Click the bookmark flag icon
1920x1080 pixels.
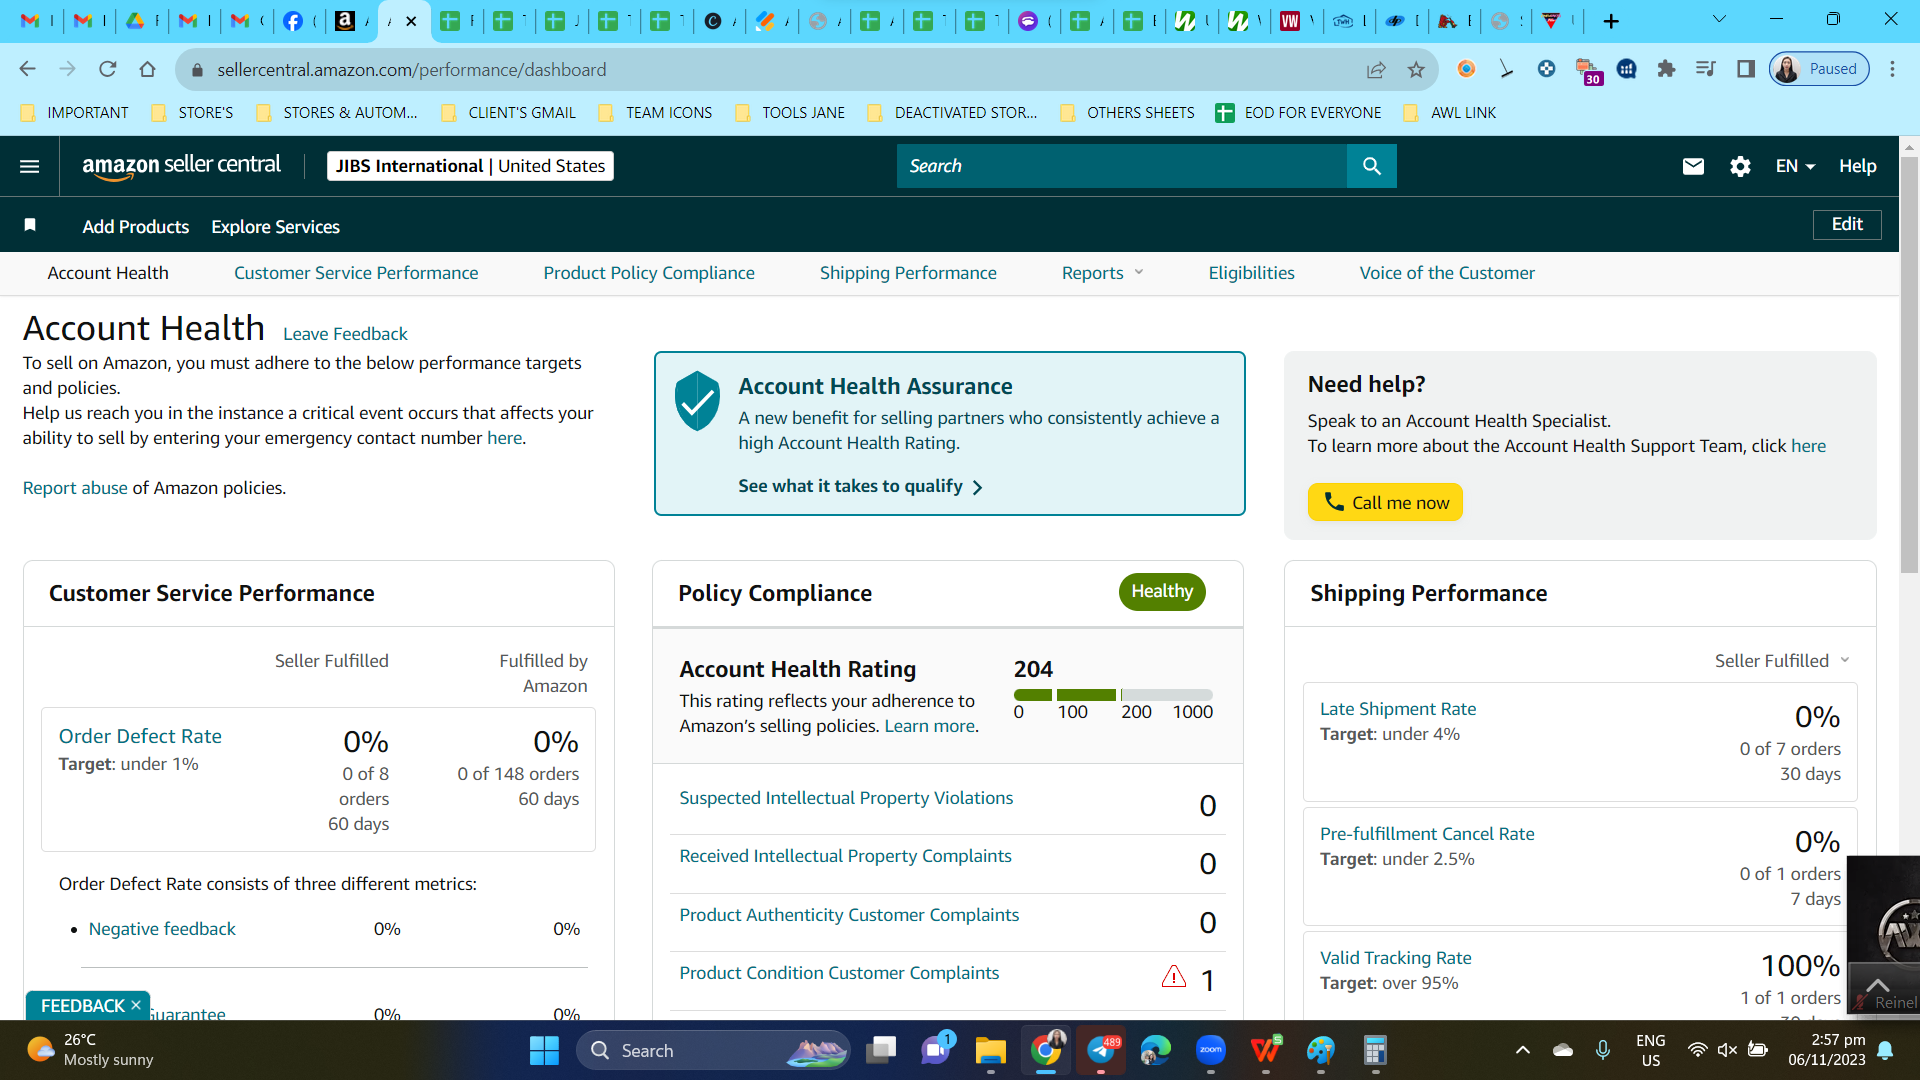click(30, 225)
